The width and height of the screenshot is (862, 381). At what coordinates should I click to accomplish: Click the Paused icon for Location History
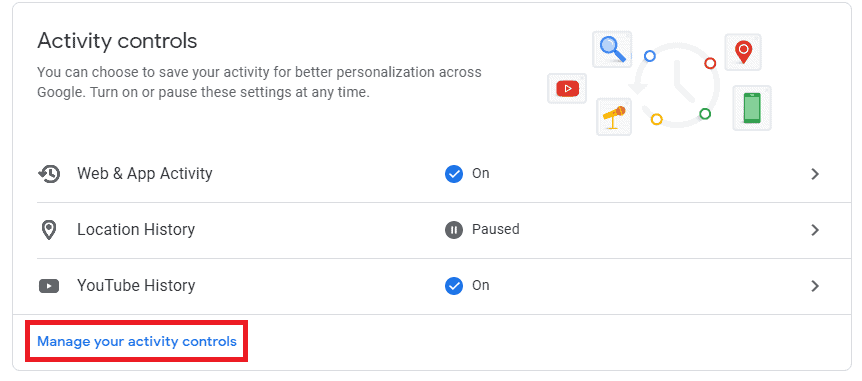(454, 230)
